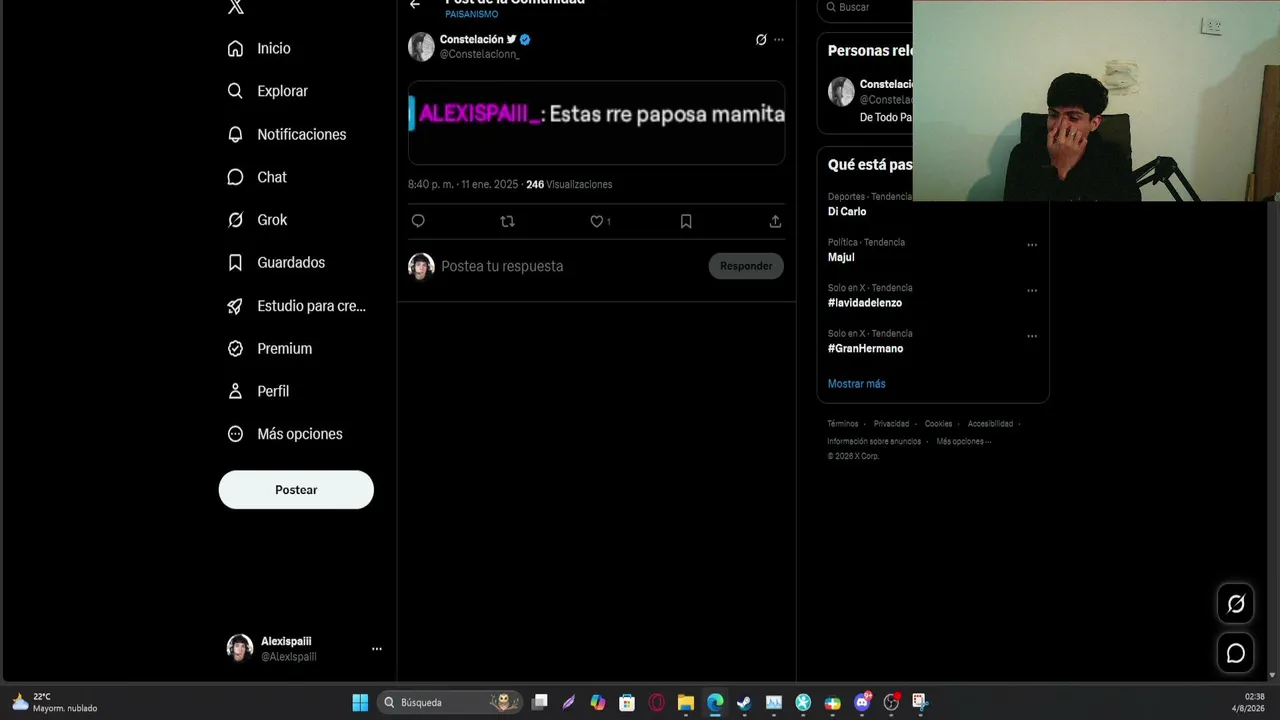The image size is (1280, 720).
Task: Switch to Microsoft Edge on the taskbar
Action: tap(715, 702)
